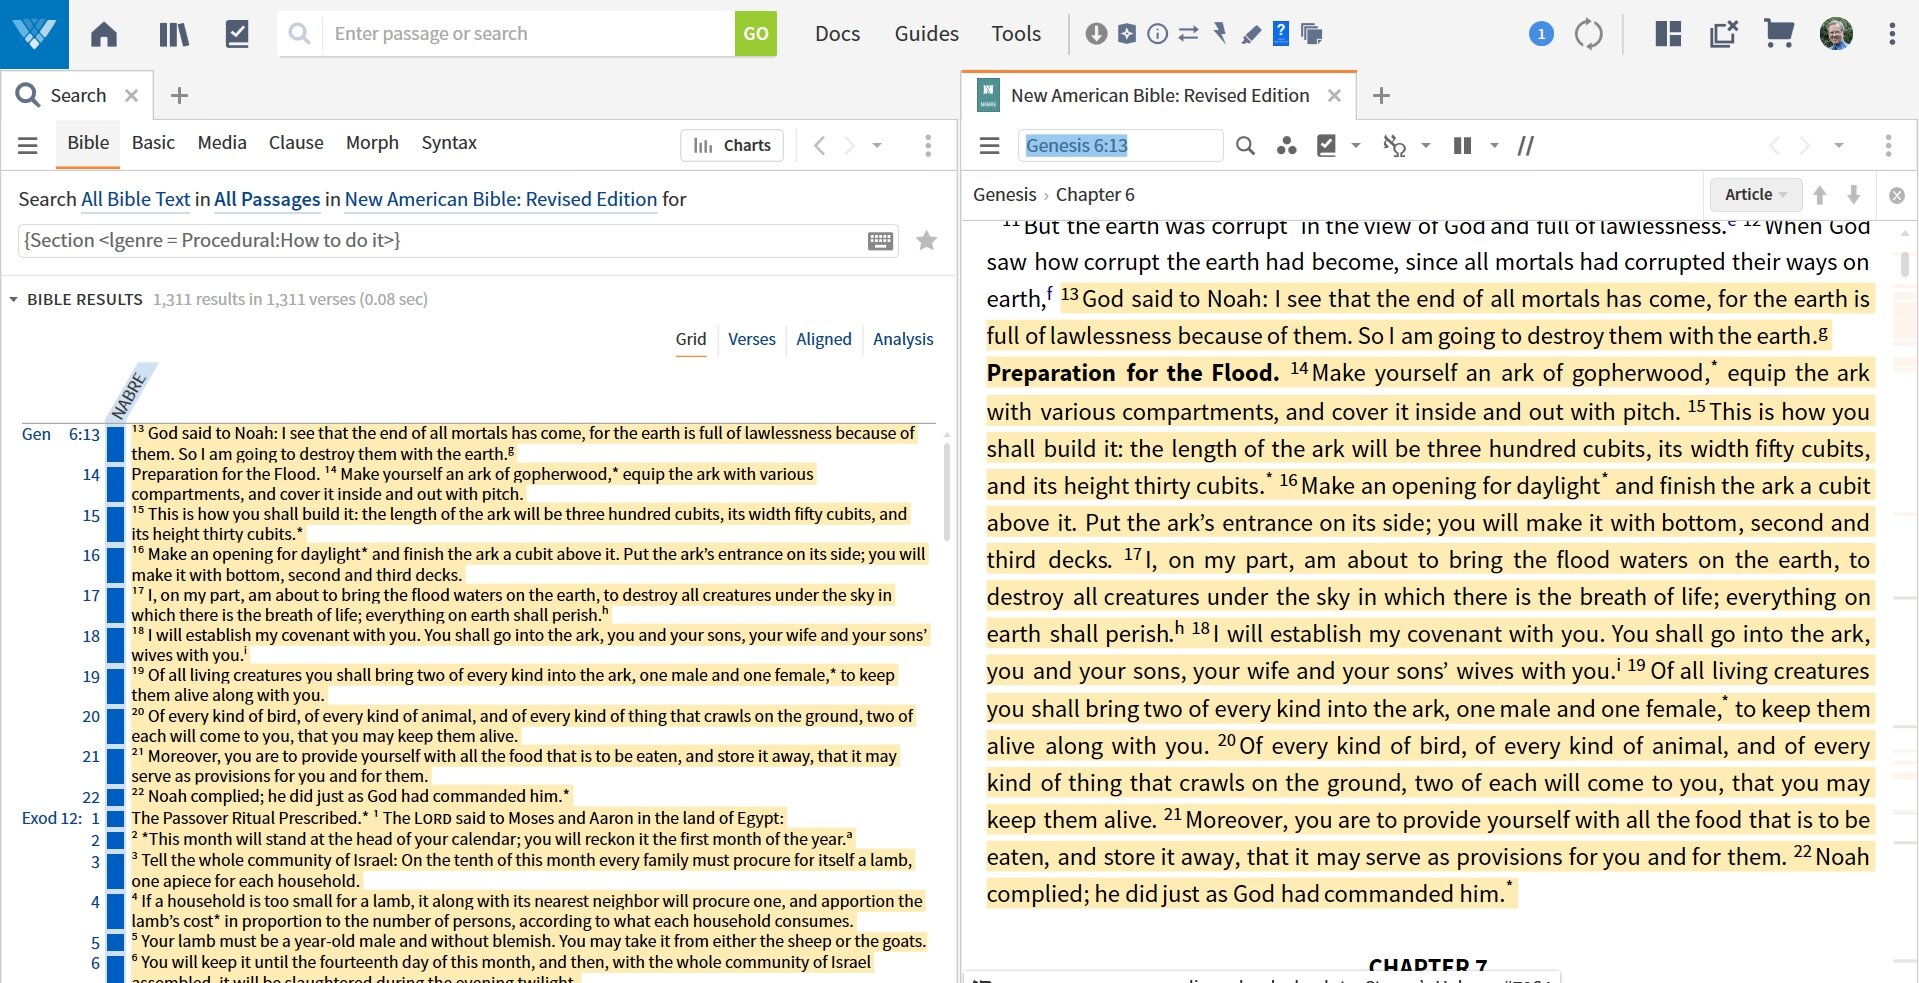Open the shopping cart store icon
Screen dimensions: 1919x983
pos(1779,34)
